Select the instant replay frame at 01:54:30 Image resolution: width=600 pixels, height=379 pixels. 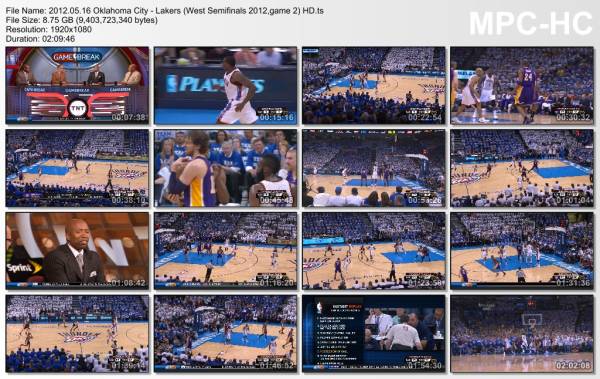coord(374,333)
